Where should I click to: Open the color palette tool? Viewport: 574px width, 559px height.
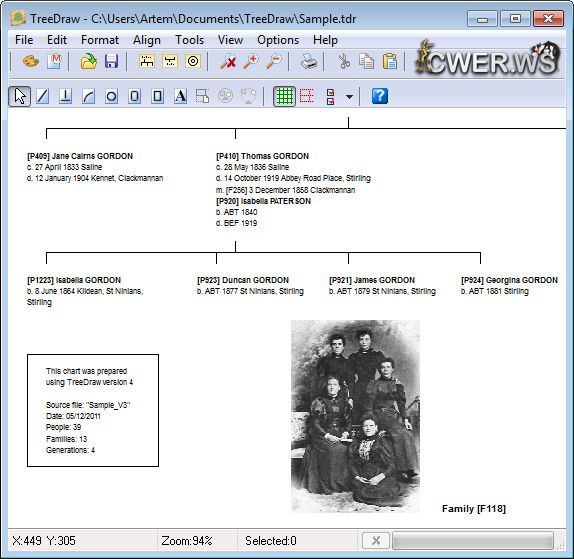click(31, 61)
